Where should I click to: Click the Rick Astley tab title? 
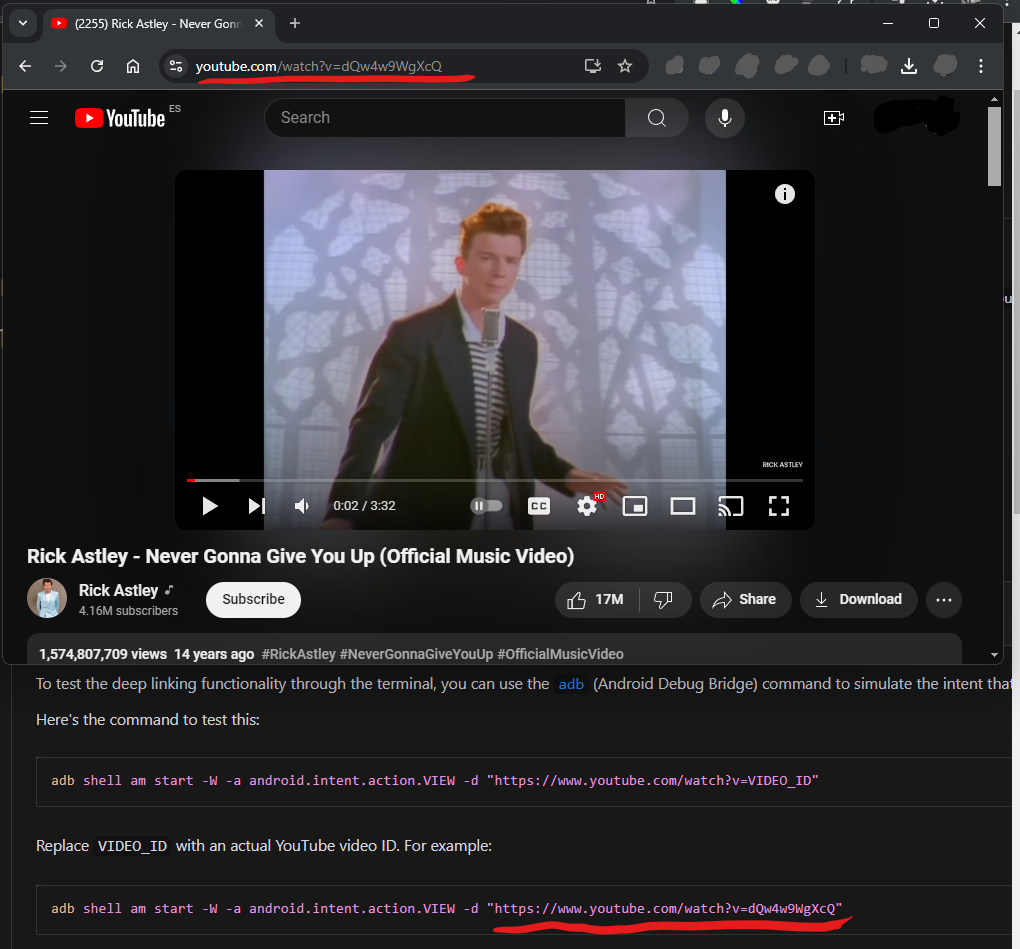pyautogui.click(x=158, y=23)
